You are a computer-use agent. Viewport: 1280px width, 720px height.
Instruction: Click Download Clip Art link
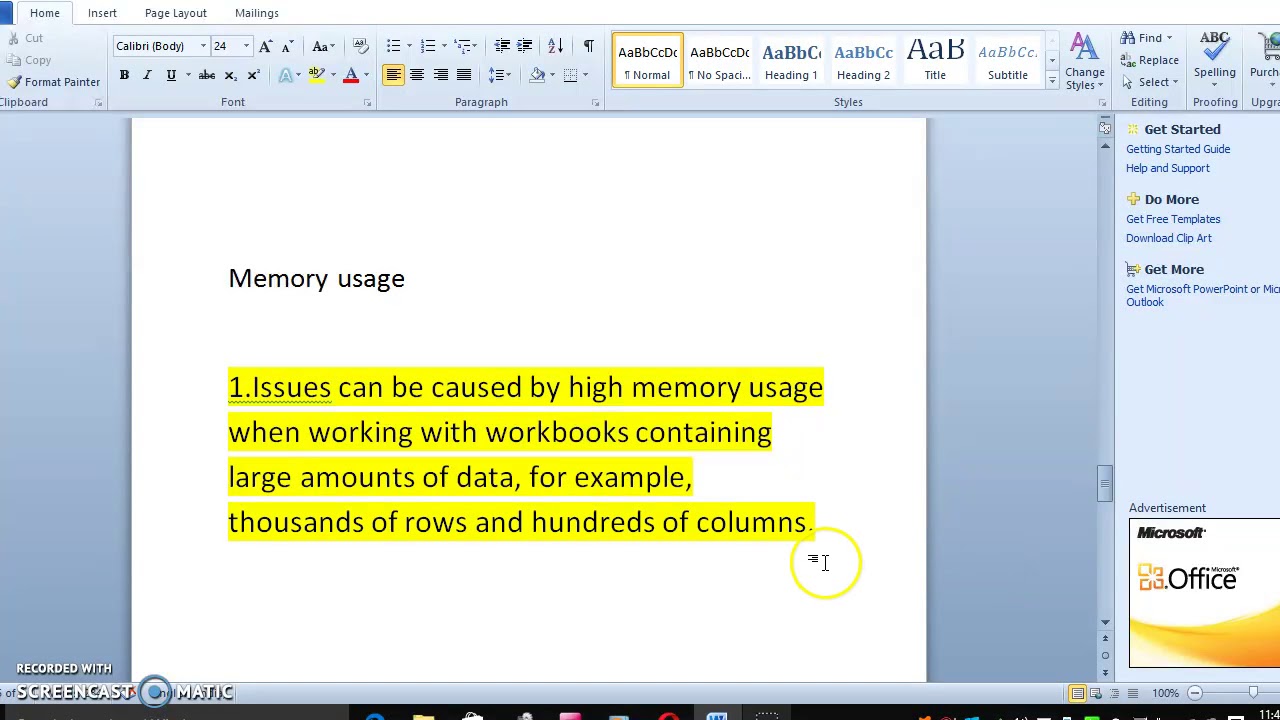(1169, 238)
